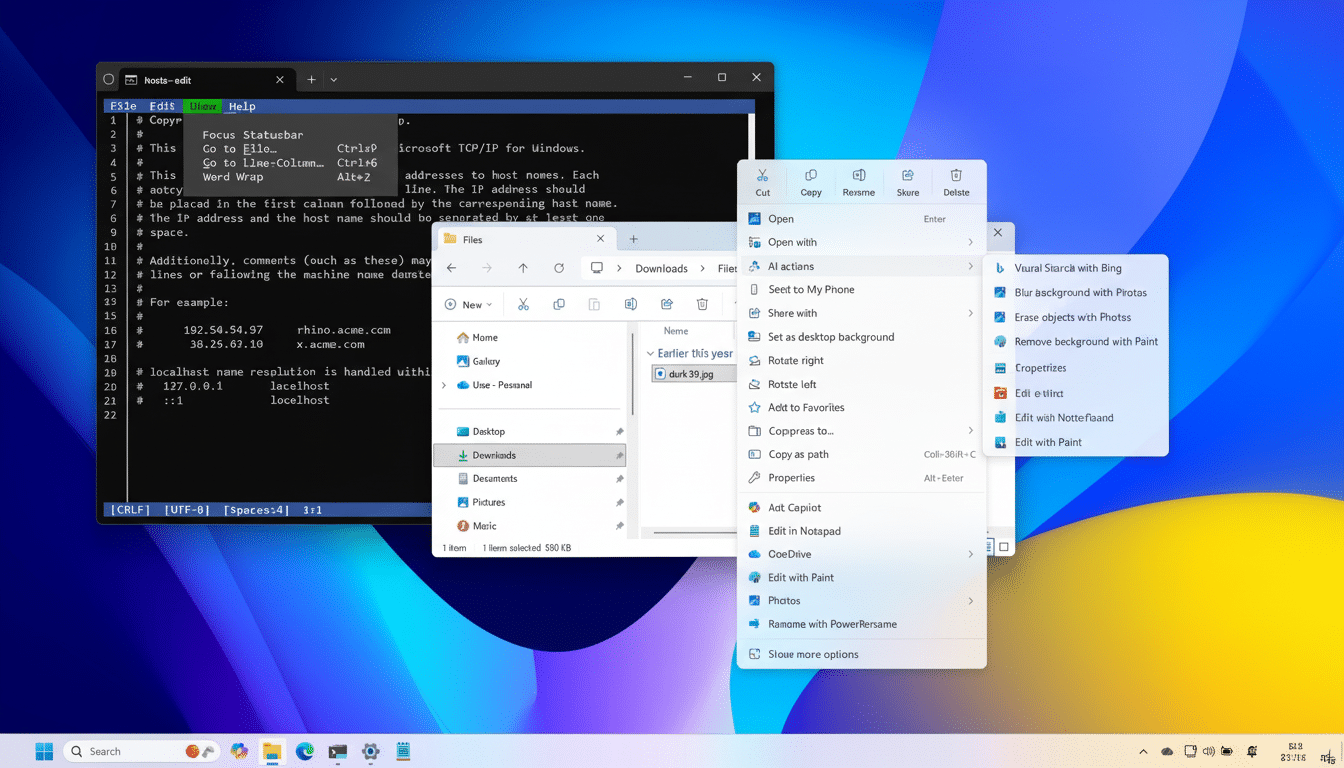Click the Delete trash icon in the context menu
1344x768 pixels.
(956, 181)
